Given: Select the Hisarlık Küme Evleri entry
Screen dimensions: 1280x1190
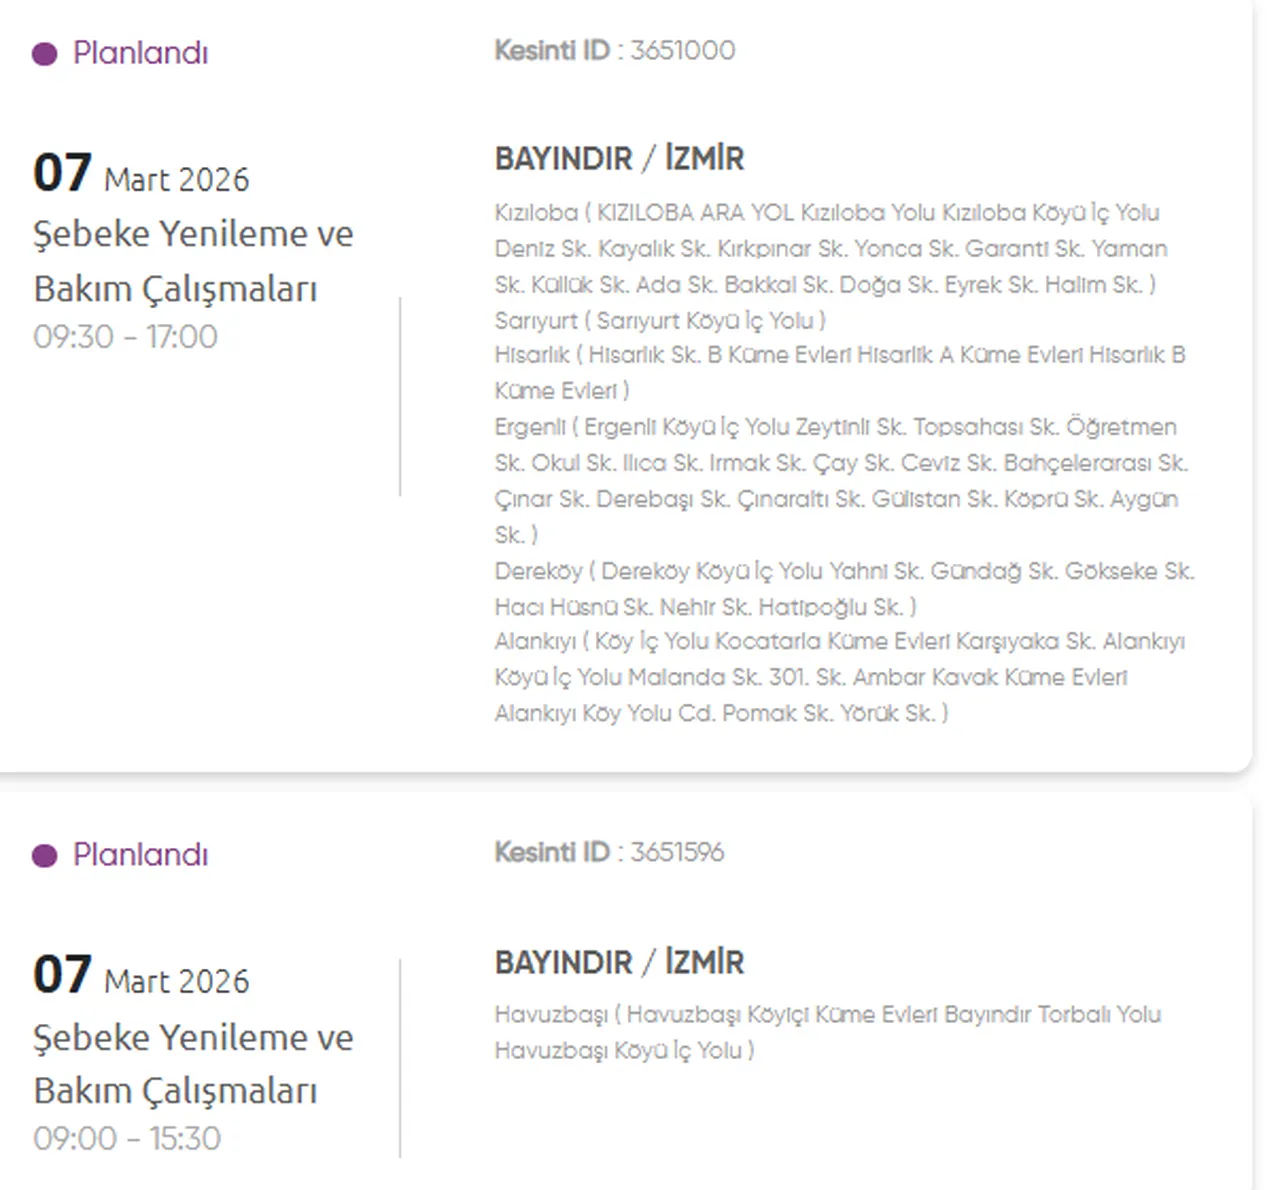Looking at the screenshot, I should coord(840,372).
